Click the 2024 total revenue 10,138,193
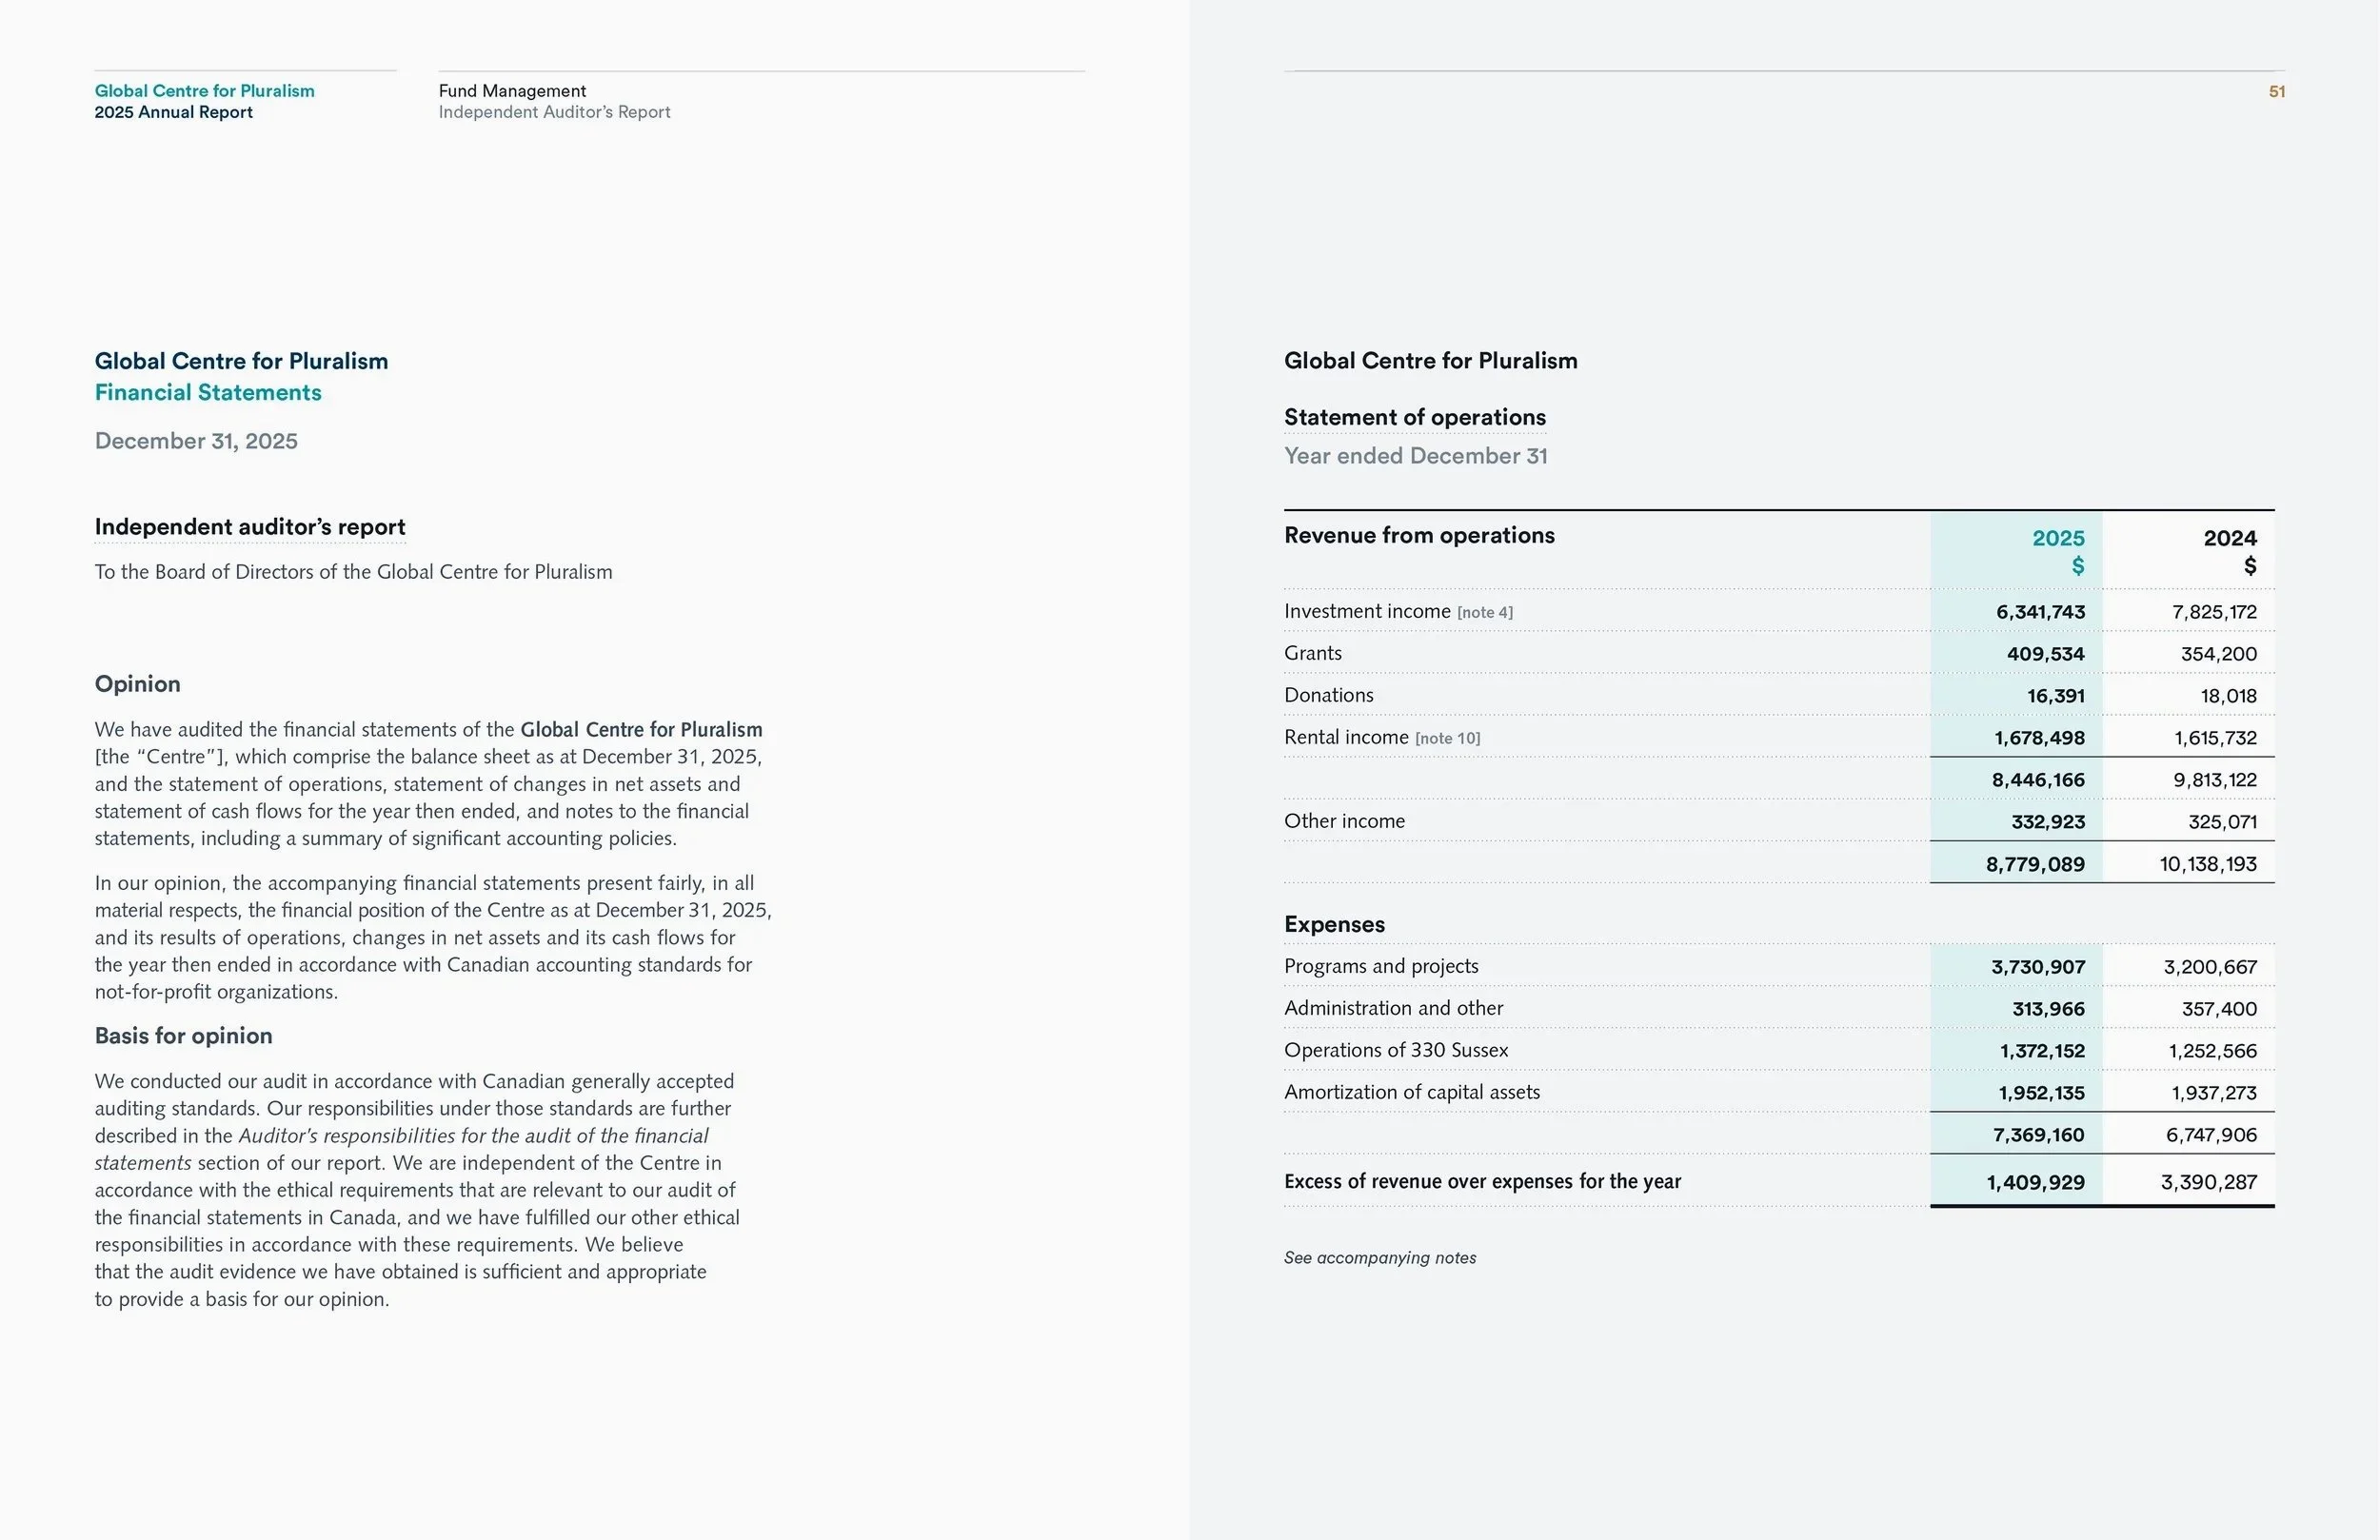Viewport: 2380px width, 1540px height. point(2208,864)
